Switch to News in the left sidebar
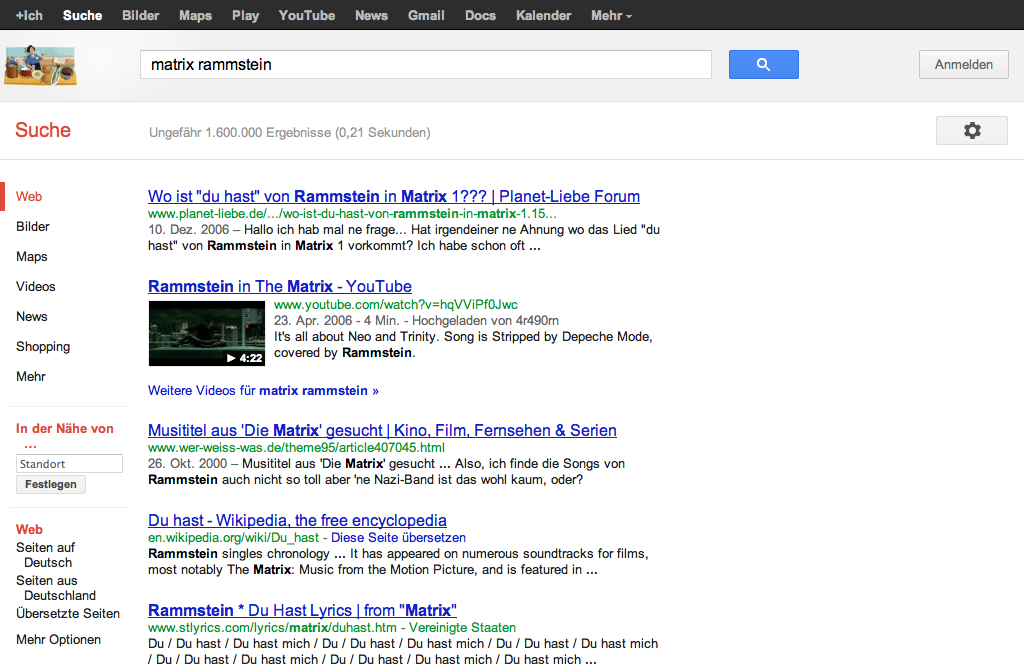This screenshot has width=1024, height=669. (31, 317)
